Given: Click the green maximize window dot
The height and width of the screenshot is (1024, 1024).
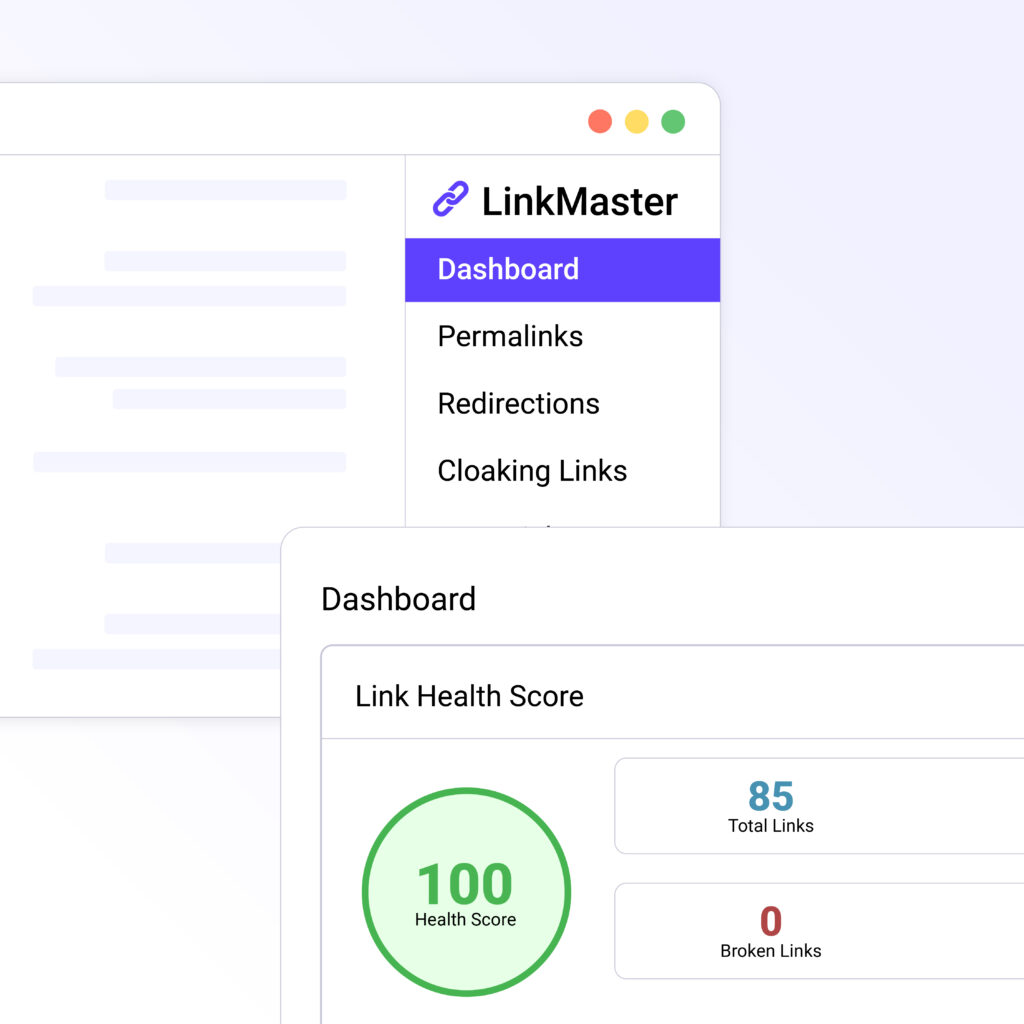Looking at the screenshot, I should coord(673,122).
